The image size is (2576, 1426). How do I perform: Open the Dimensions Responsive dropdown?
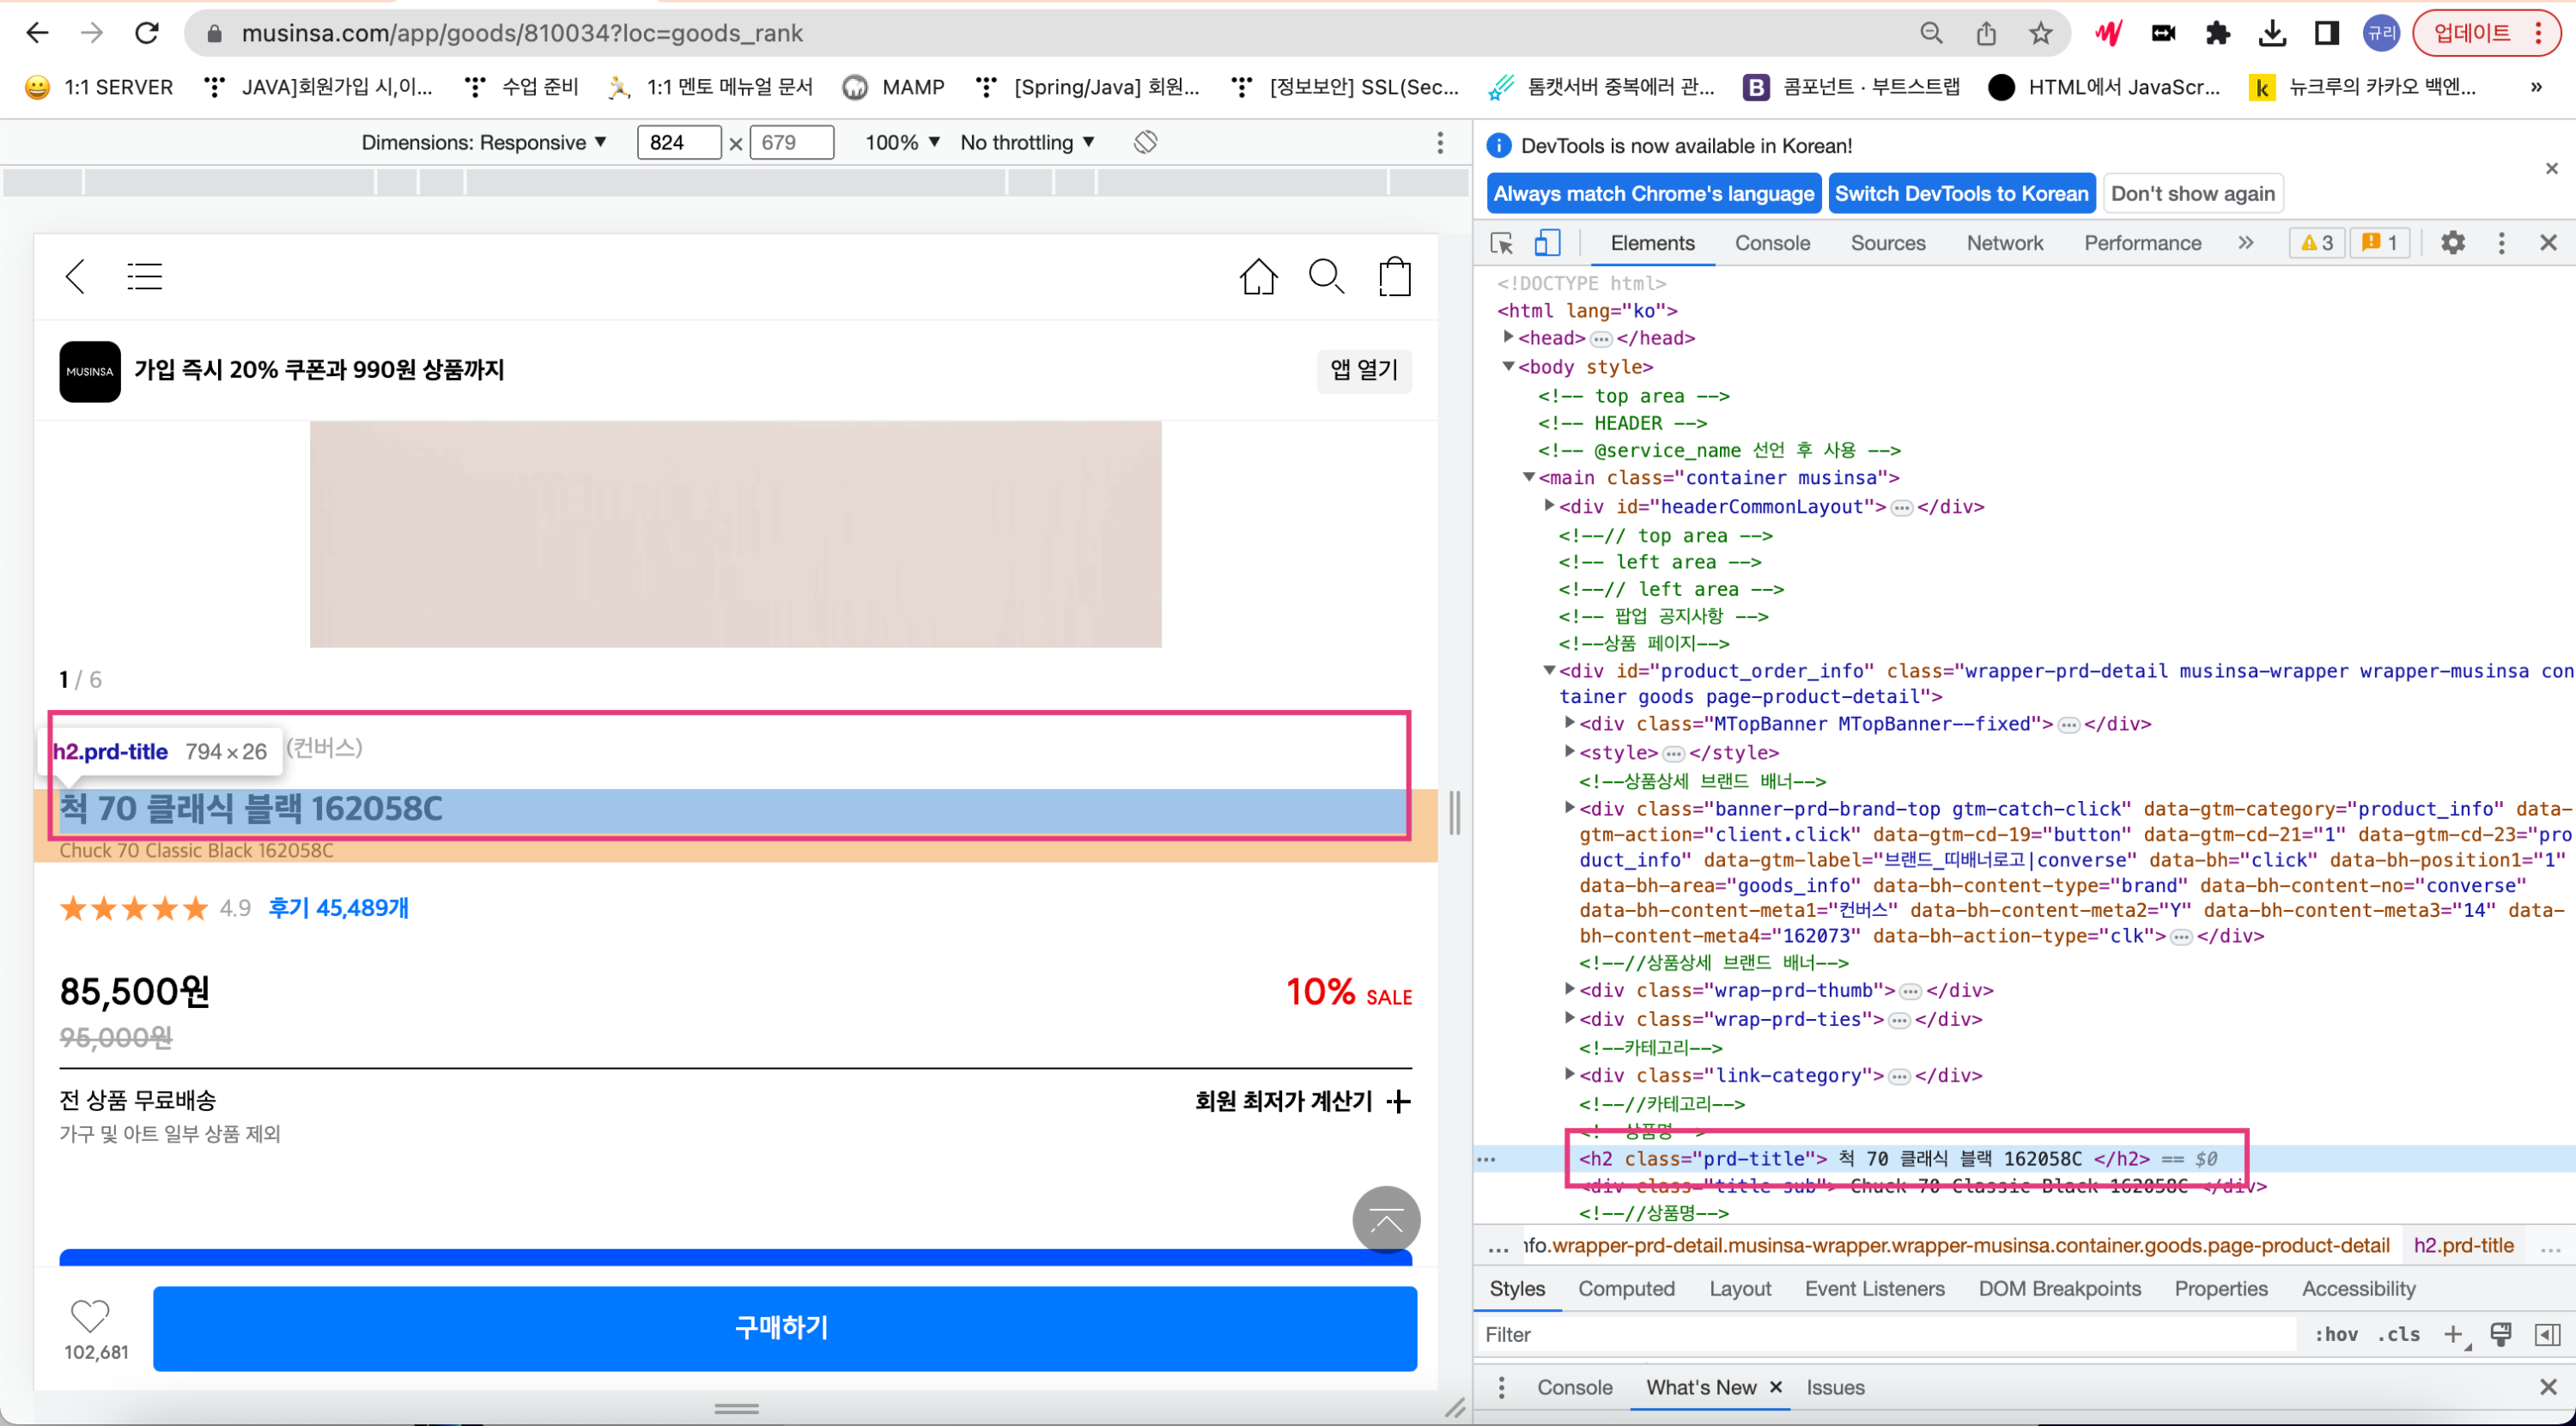tap(484, 142)
